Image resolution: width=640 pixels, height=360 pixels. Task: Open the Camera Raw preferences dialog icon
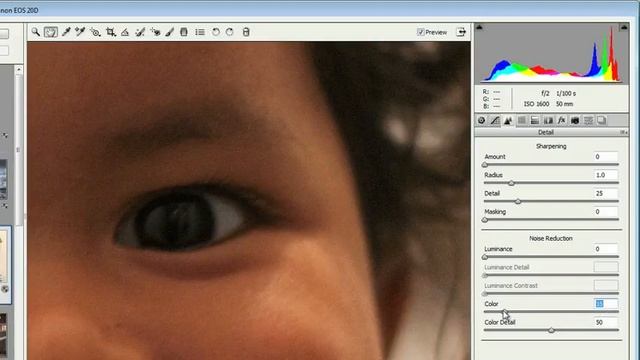click(200, 32)
